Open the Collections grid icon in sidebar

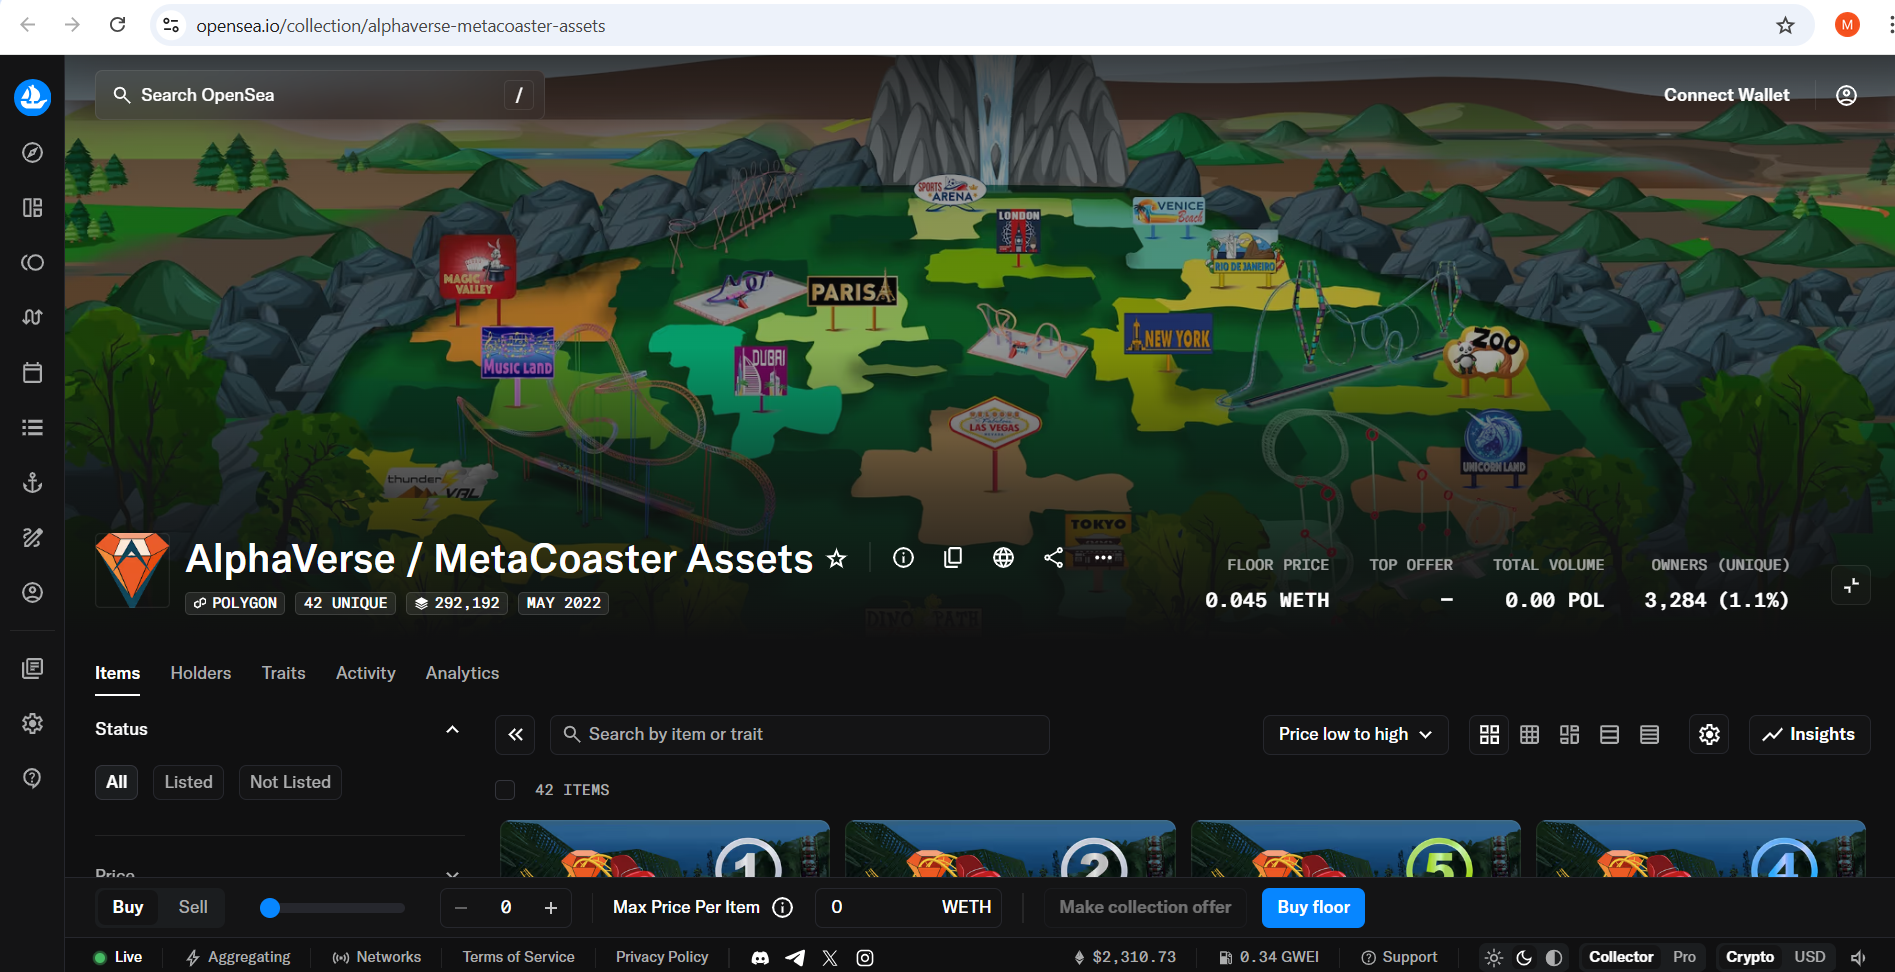[x=32, y=207]
